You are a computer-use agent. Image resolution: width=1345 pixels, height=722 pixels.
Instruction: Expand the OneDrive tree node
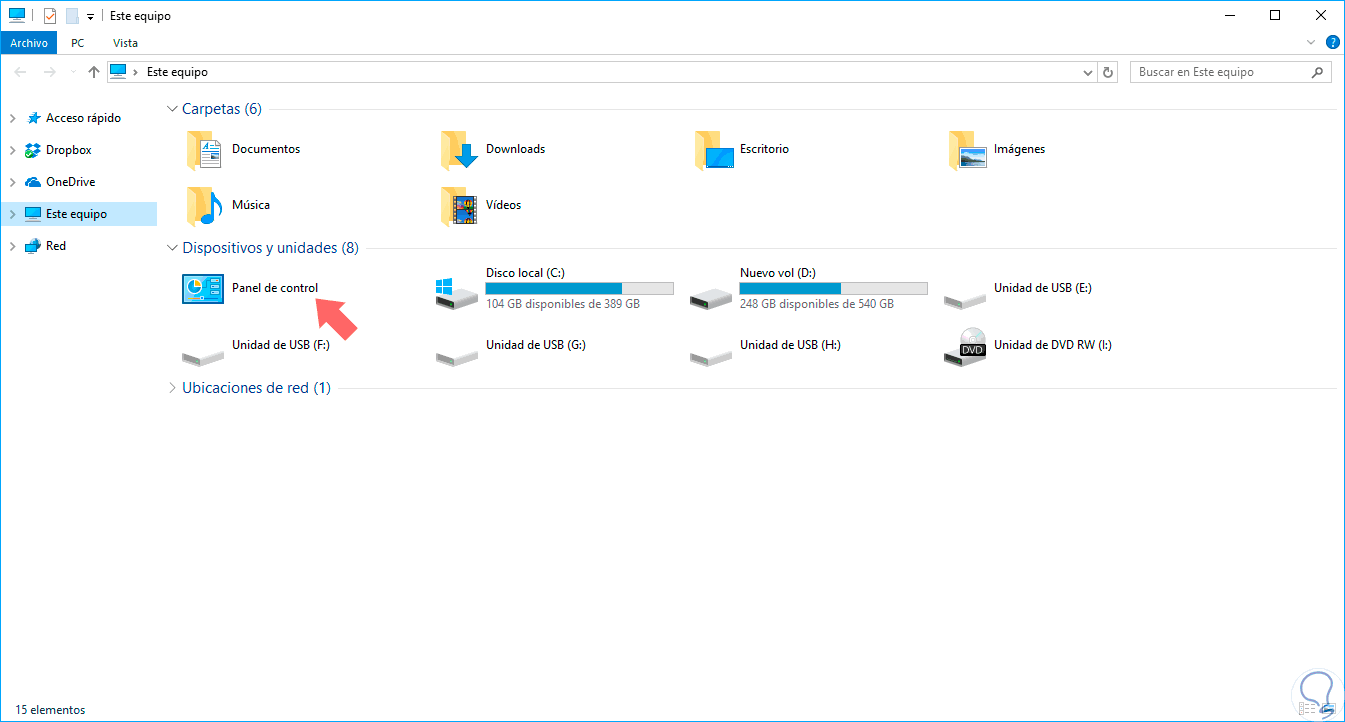(12, 182)
